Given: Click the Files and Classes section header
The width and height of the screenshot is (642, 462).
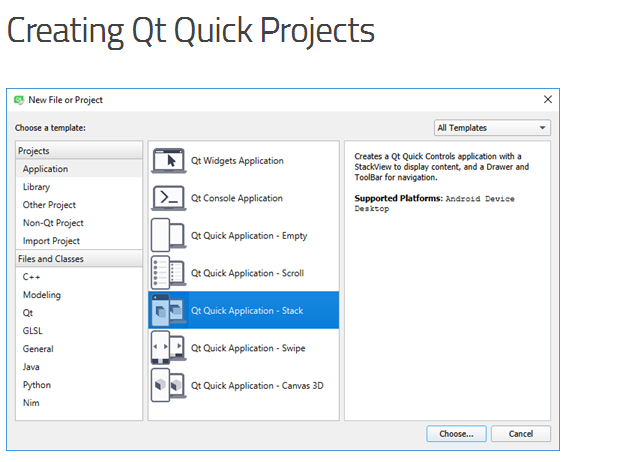Looking at the screenshot, I should [79, 259].
